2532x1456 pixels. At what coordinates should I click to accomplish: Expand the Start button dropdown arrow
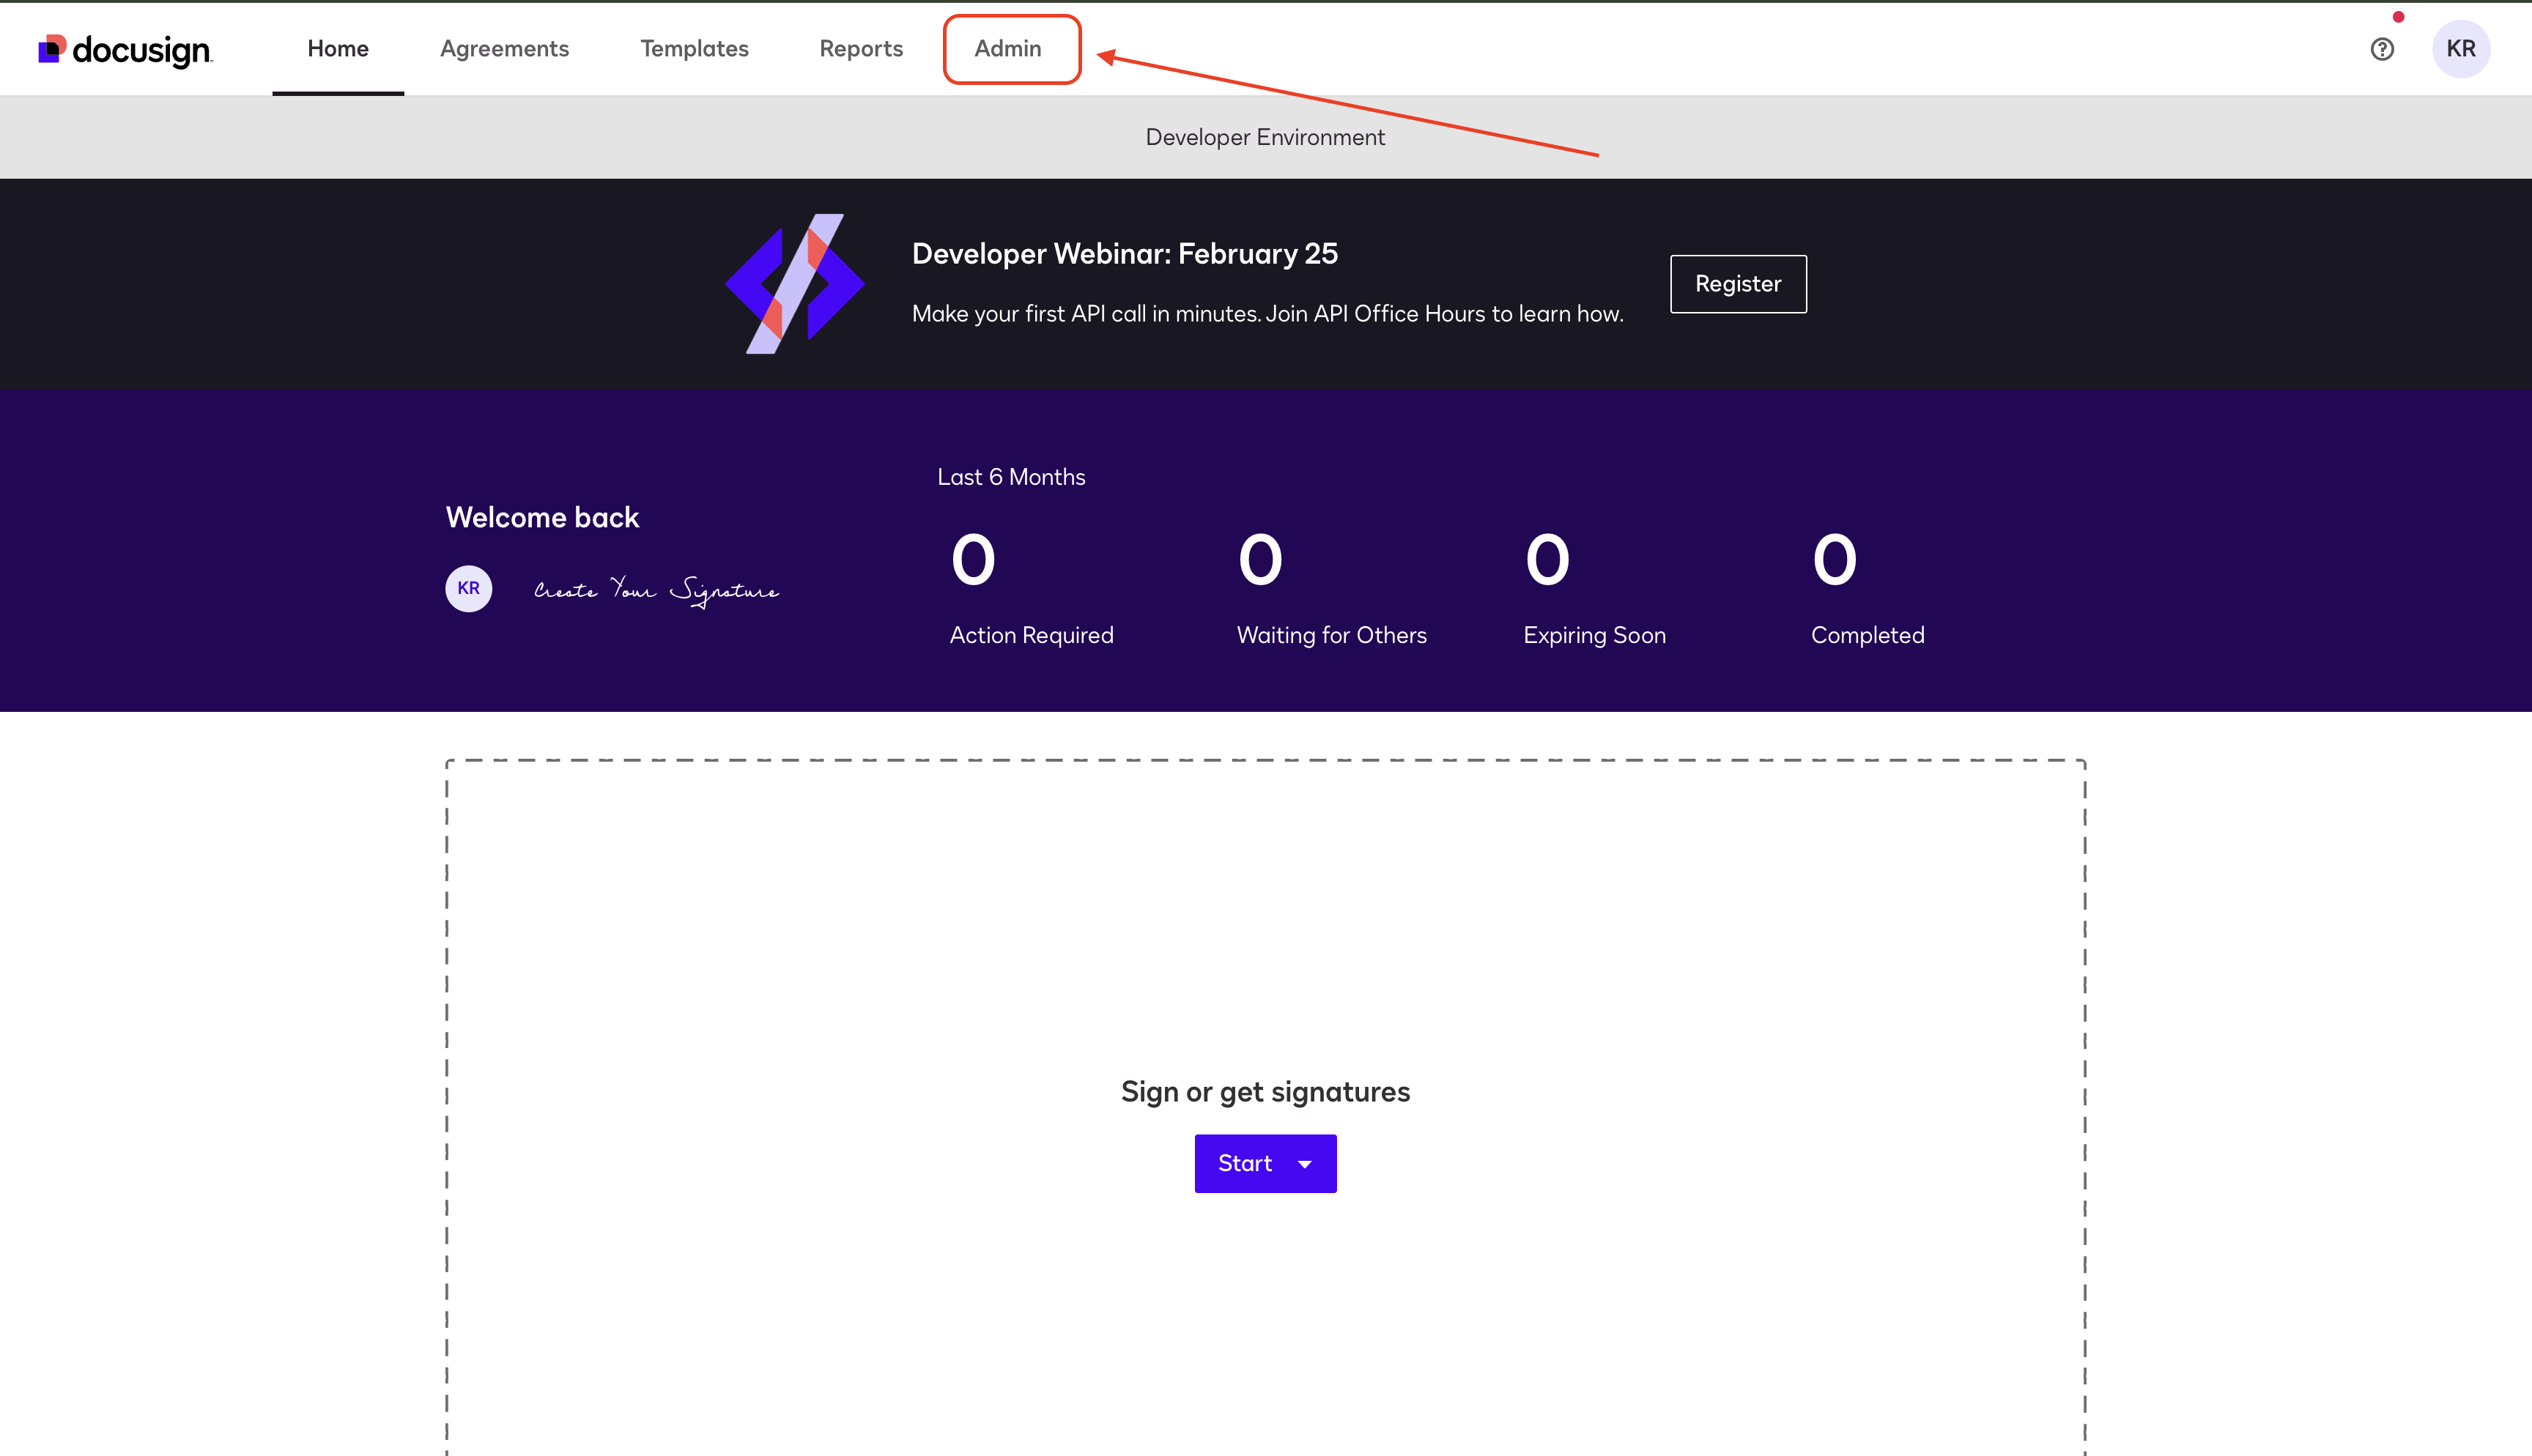tap(1305, 1164)
